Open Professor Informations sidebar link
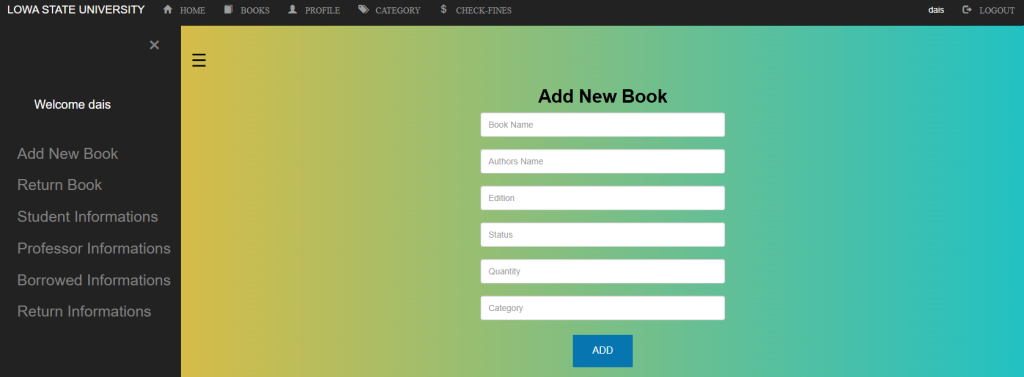 pyautogui.click(x=94, y=248)
